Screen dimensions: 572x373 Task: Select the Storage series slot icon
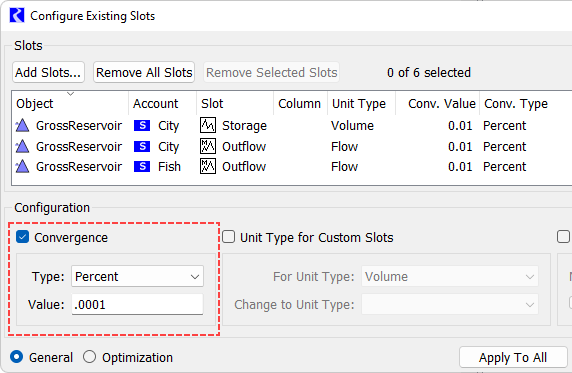[x=208, y=126]
